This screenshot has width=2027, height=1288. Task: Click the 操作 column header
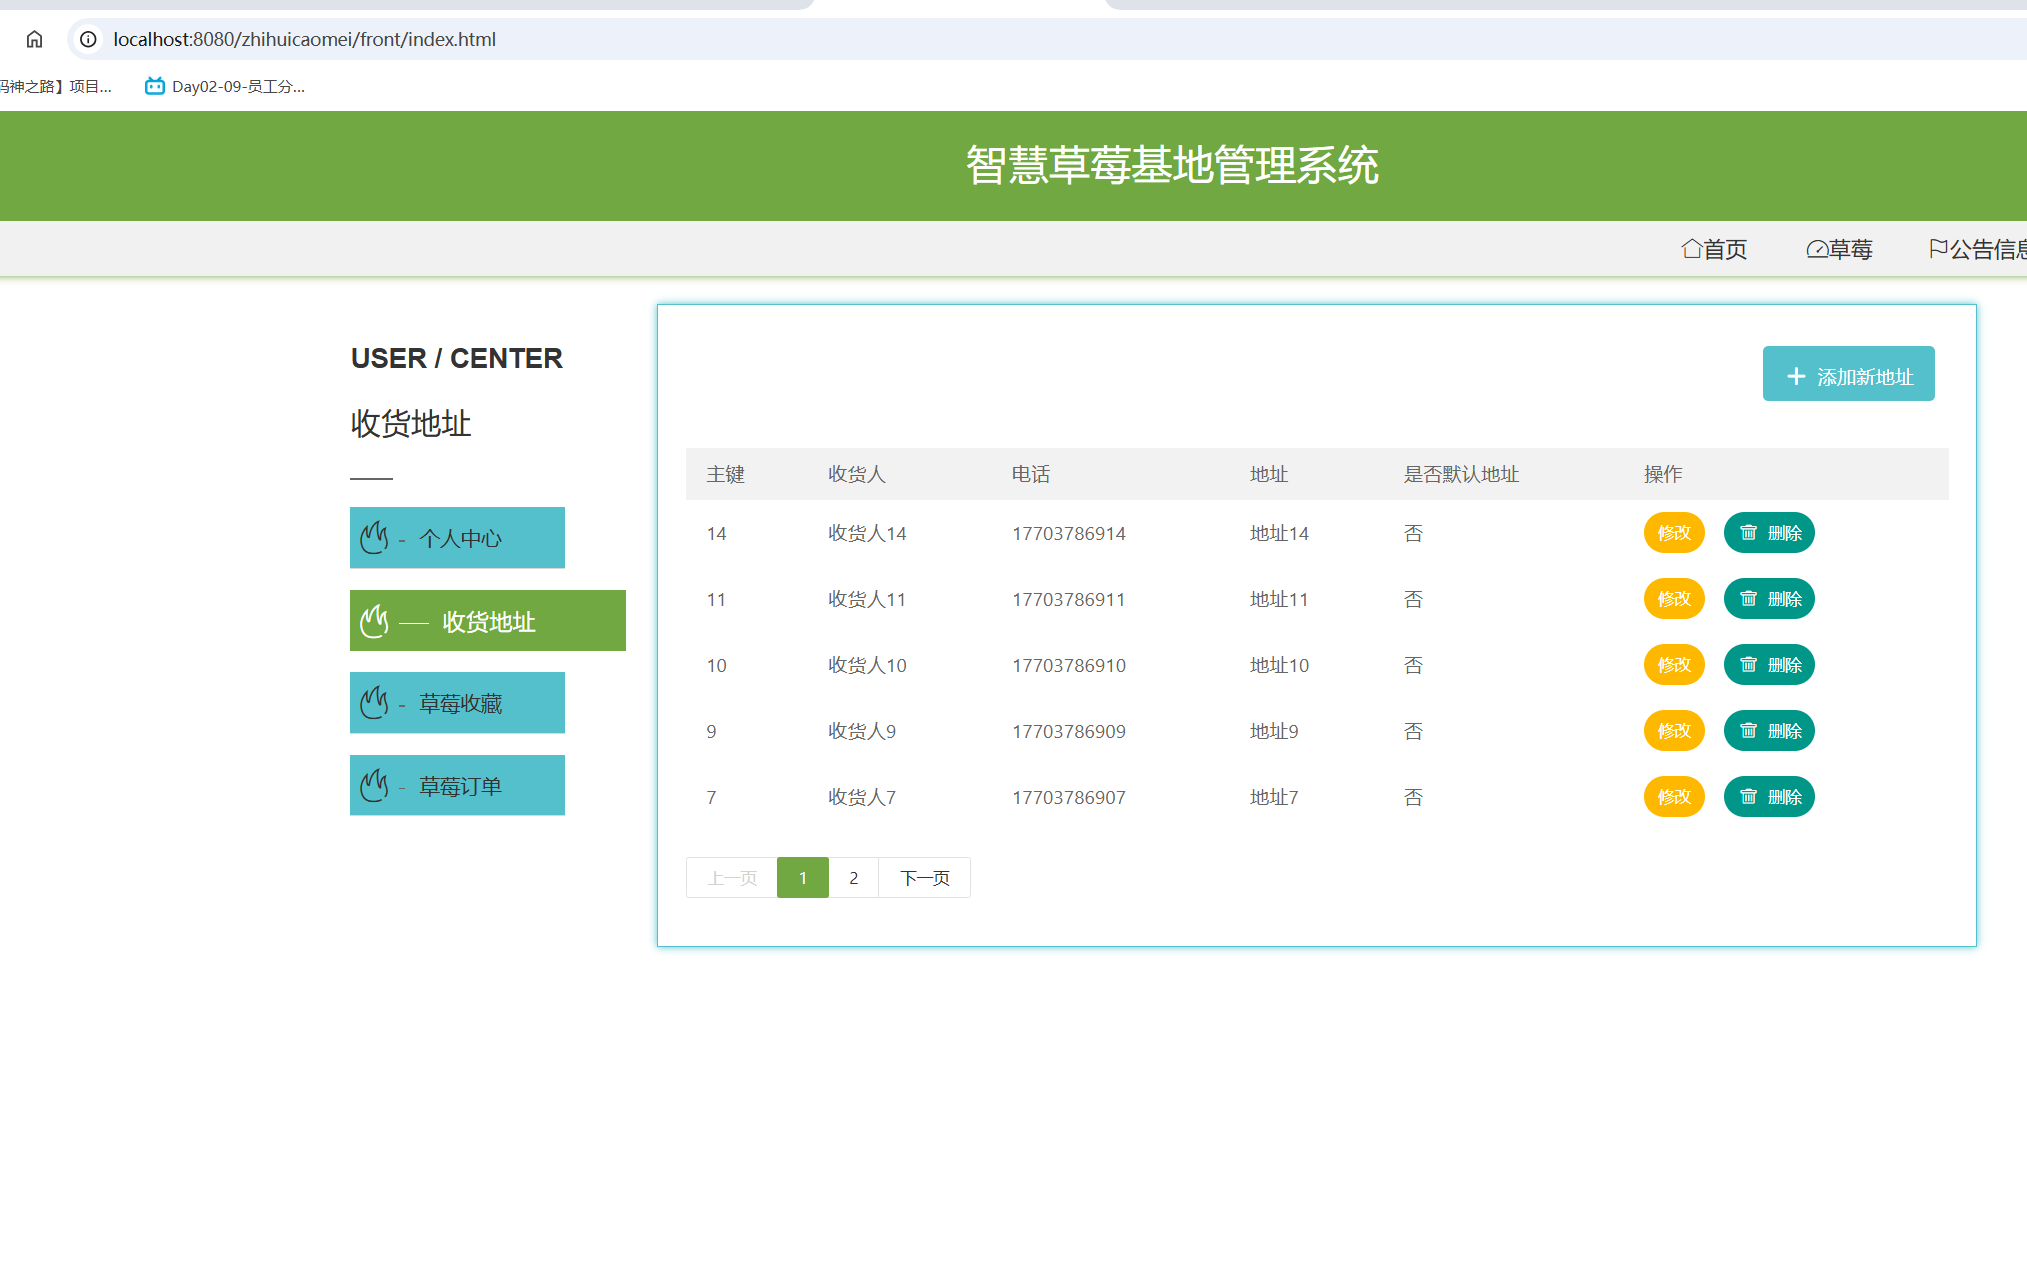coord(1663,474)
